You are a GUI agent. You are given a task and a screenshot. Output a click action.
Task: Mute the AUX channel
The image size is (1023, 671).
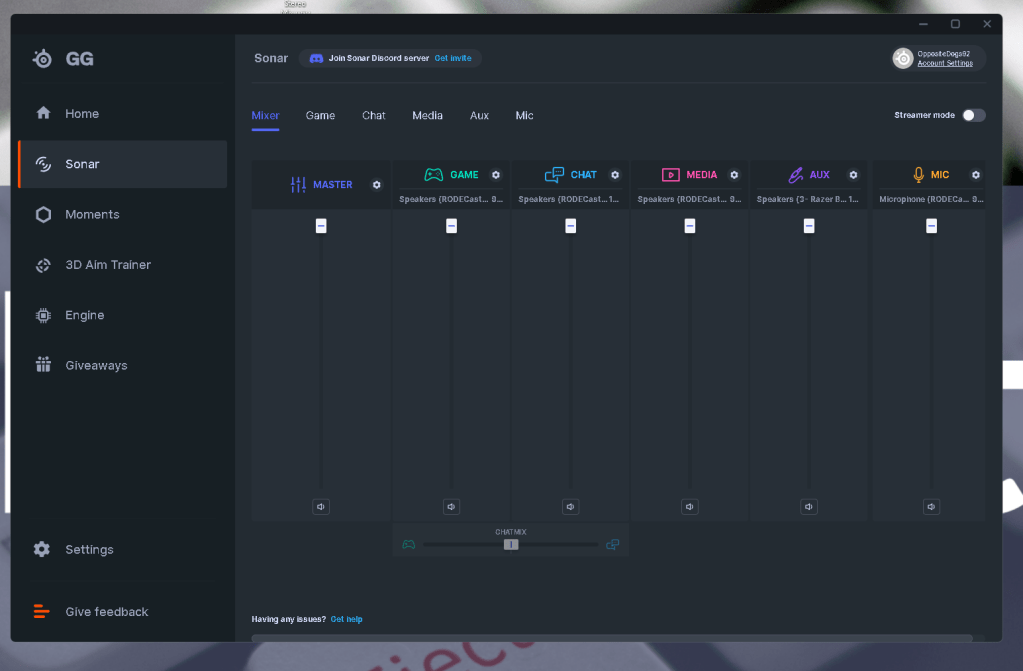click(809, 507)
